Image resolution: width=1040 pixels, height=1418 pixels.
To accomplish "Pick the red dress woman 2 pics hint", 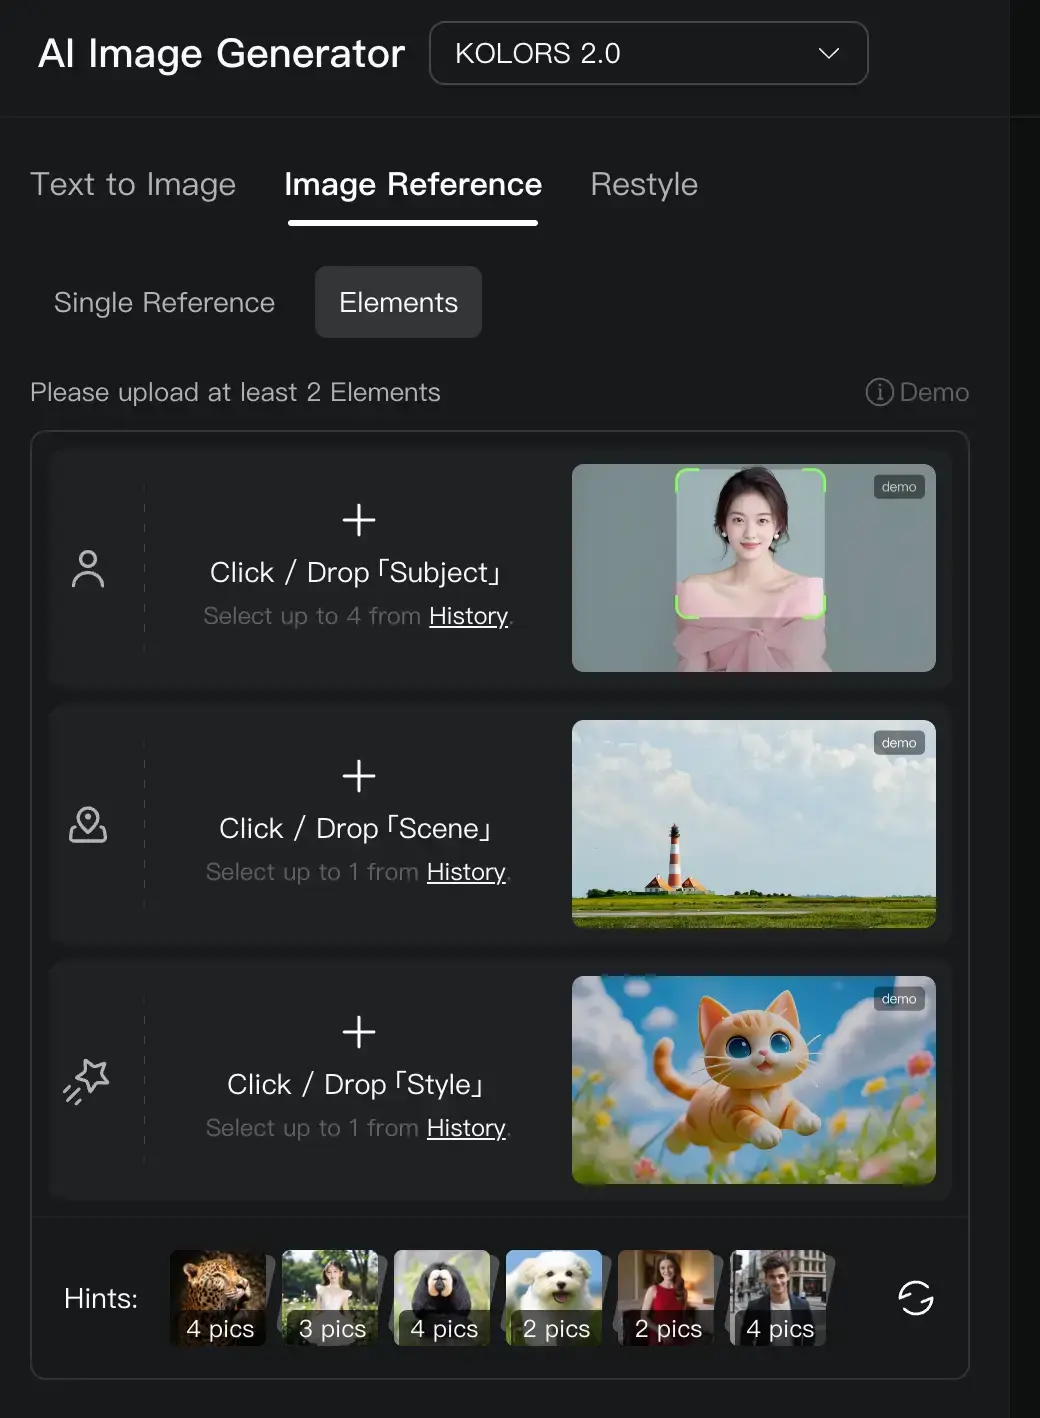I will coord(668,1298).
